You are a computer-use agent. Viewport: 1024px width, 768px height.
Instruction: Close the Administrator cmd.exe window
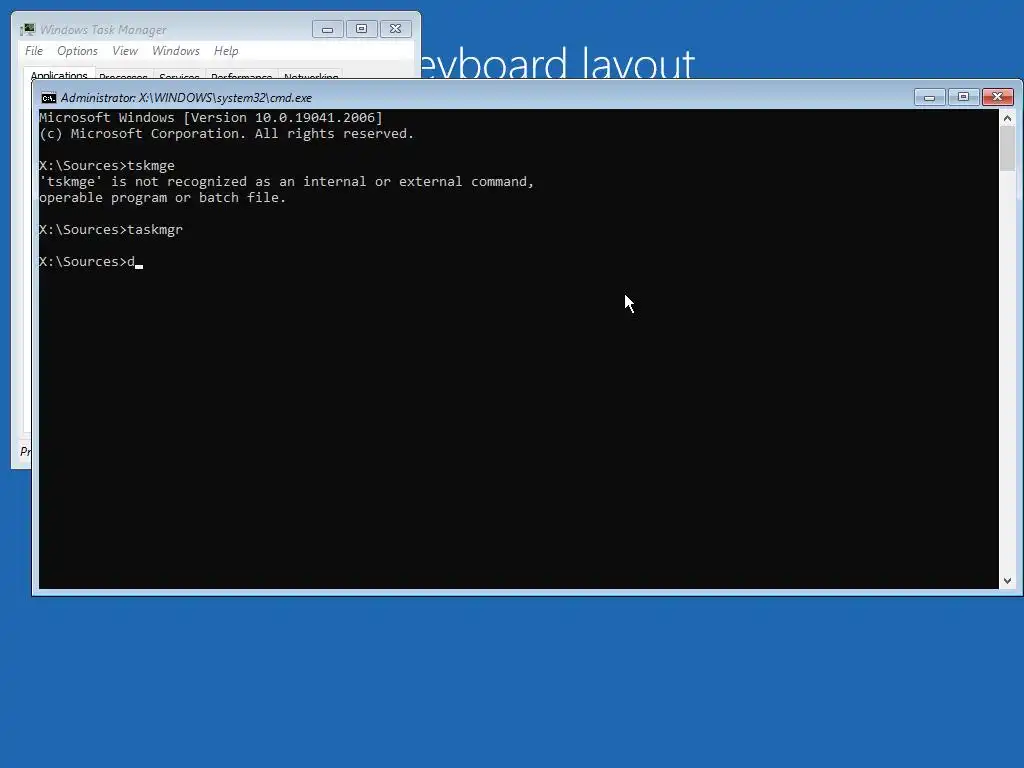point(997,97)
